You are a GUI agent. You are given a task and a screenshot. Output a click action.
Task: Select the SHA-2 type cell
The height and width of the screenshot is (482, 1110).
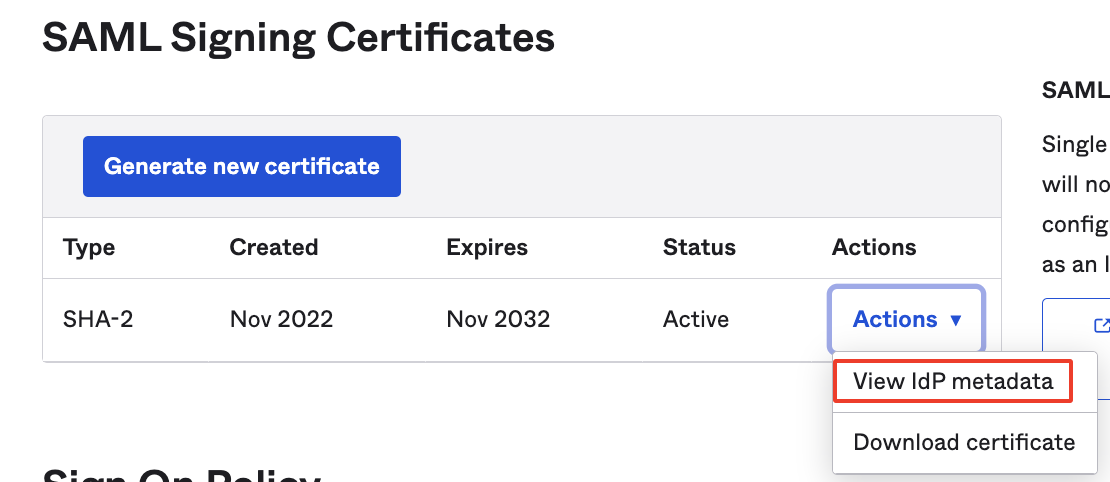point(97,320)
